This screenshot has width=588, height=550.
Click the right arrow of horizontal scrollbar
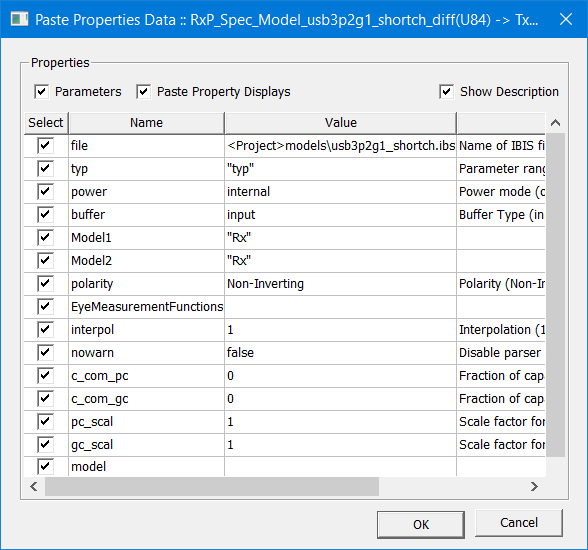pos(534,487)
